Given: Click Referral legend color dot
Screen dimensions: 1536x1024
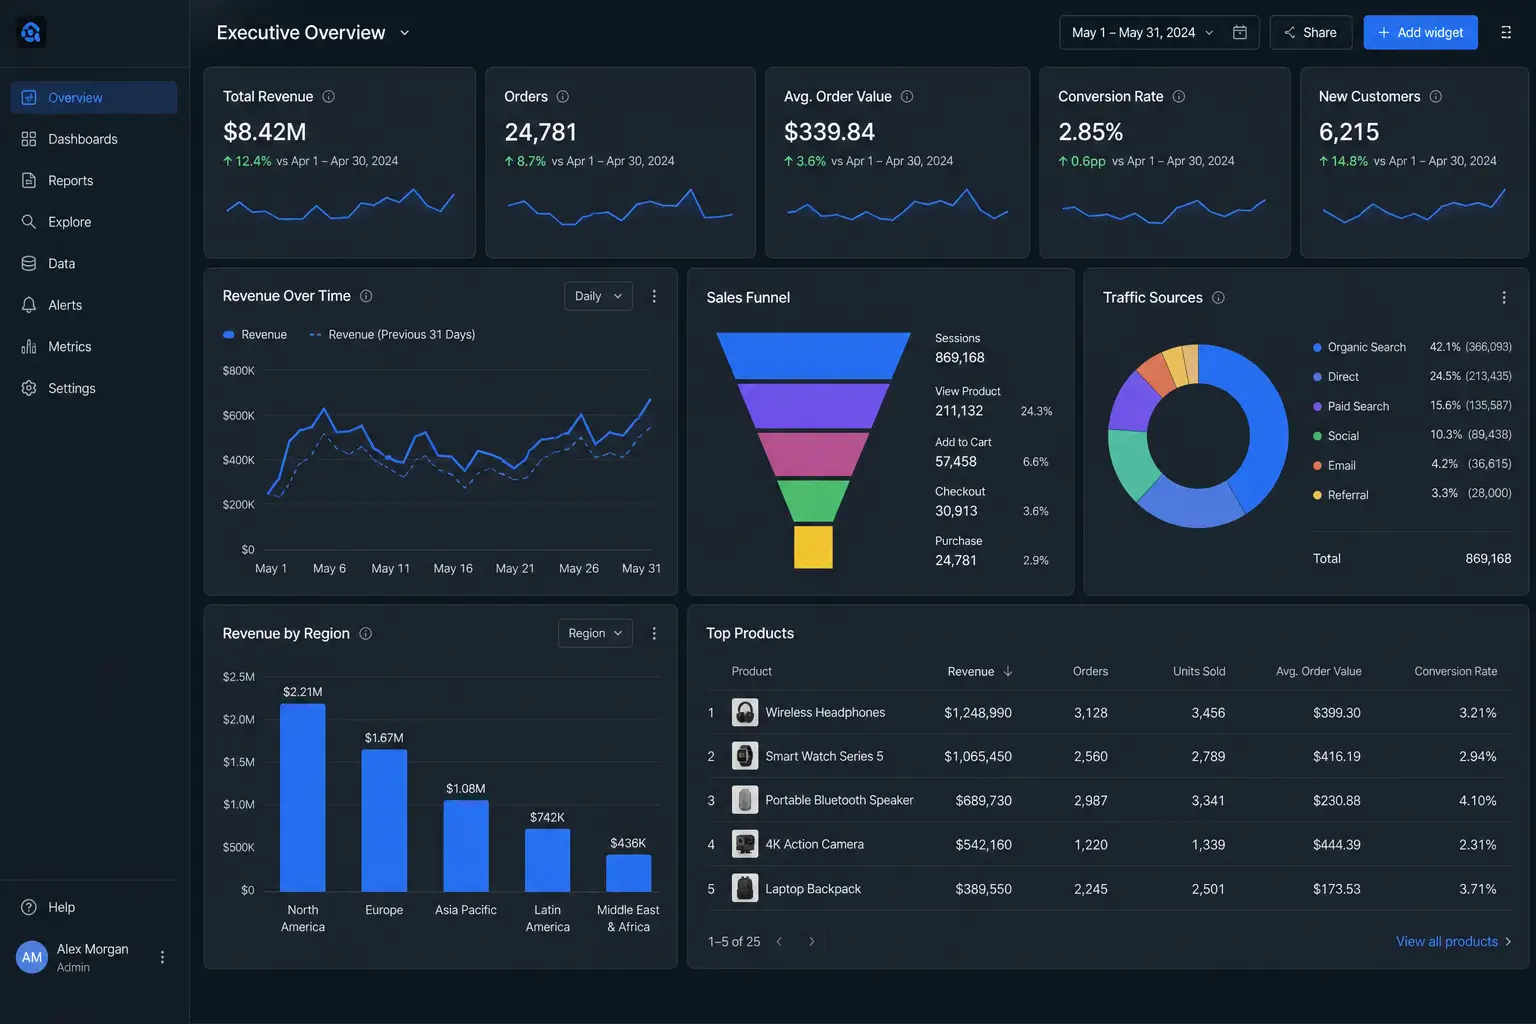Looking at the screenshot, I should click(x=1318, y=495).
